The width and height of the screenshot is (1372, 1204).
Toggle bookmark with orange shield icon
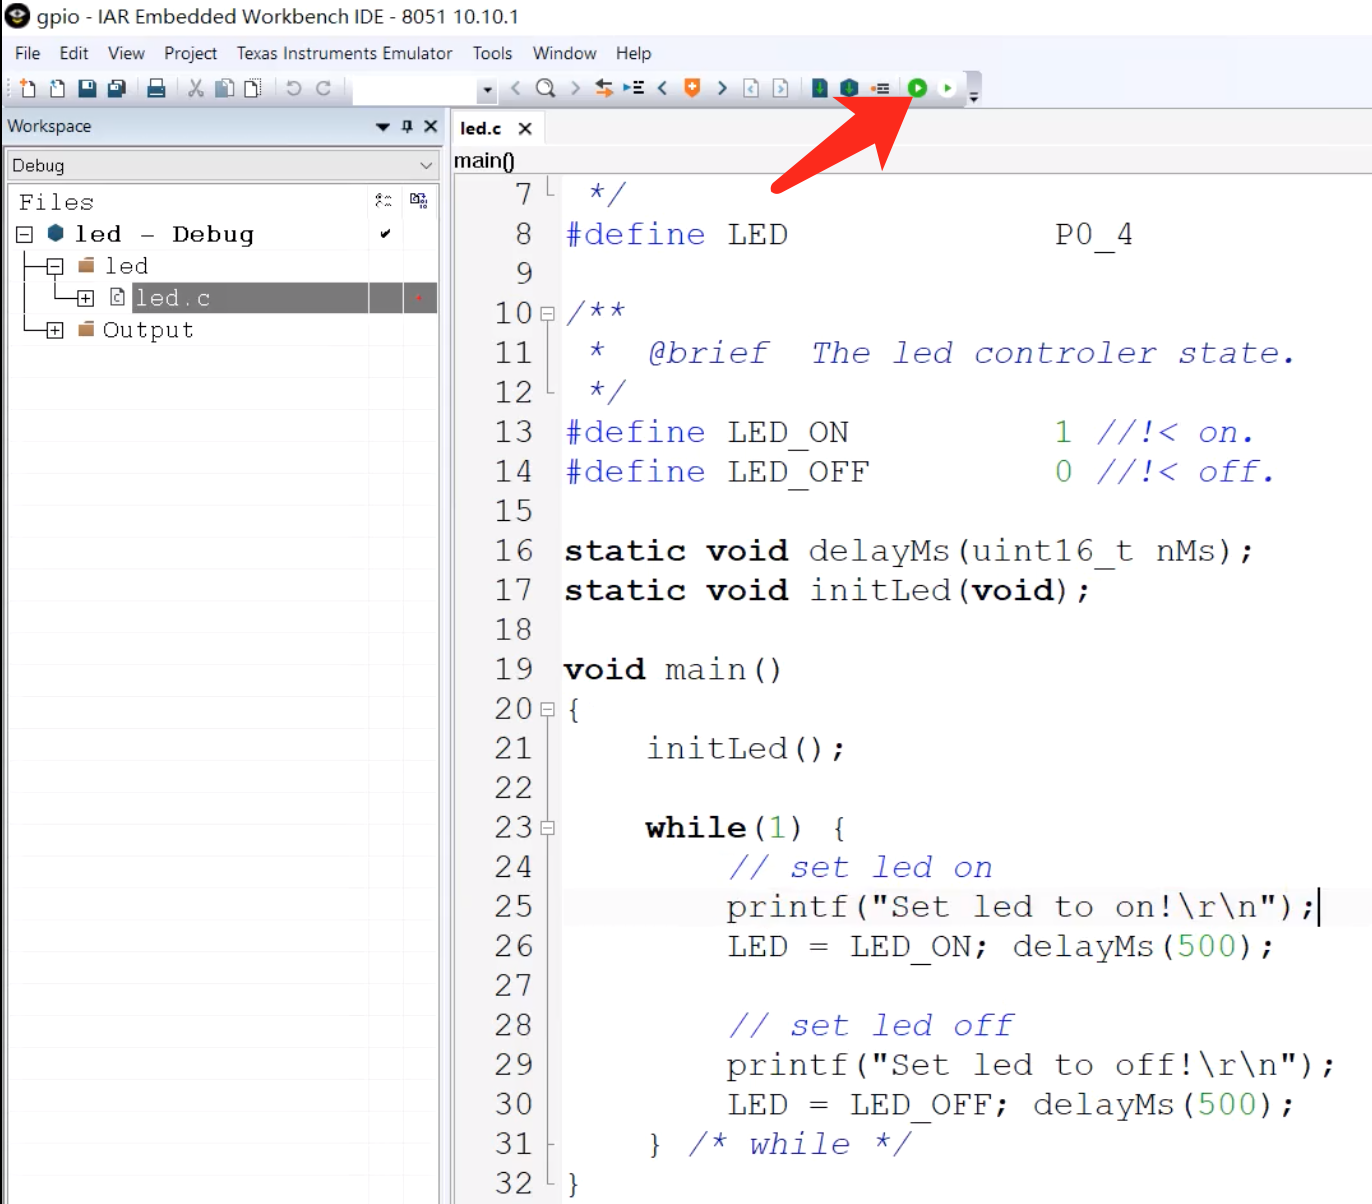[x=691, y=88]
